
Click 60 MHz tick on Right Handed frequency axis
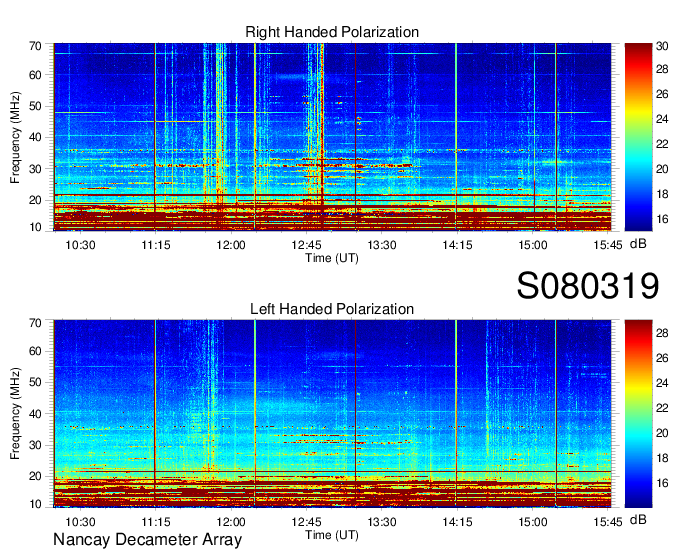[x=35, y=75]
